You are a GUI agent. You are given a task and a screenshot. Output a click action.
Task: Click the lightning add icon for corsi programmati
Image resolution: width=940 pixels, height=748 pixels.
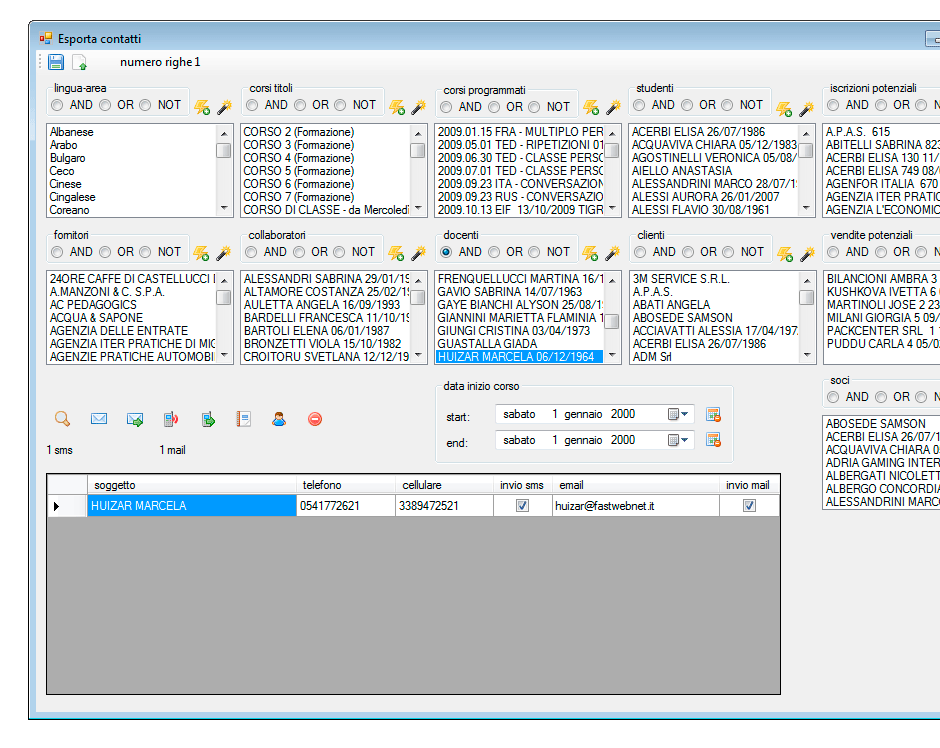tap(591, 107)
